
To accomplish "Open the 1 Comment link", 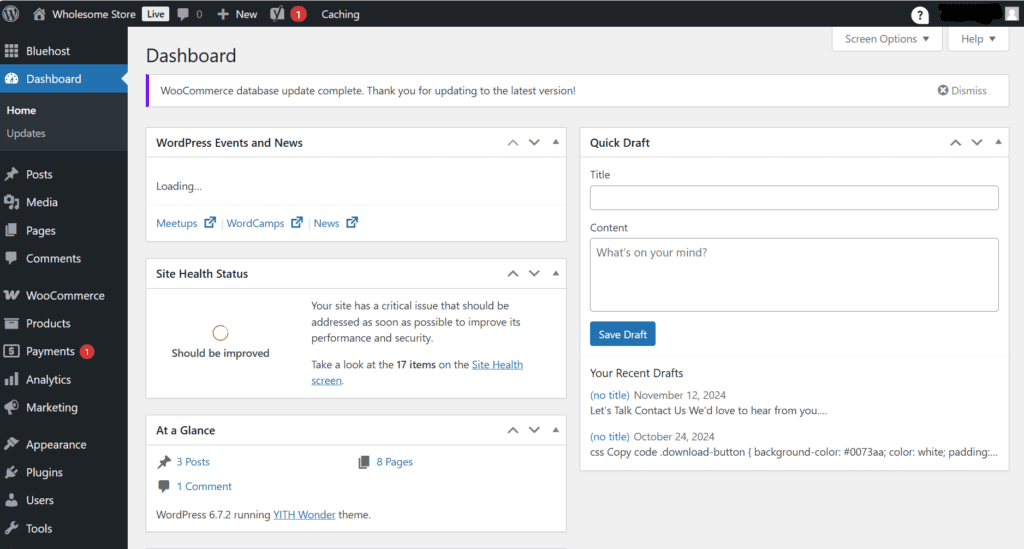I will 204,486.
